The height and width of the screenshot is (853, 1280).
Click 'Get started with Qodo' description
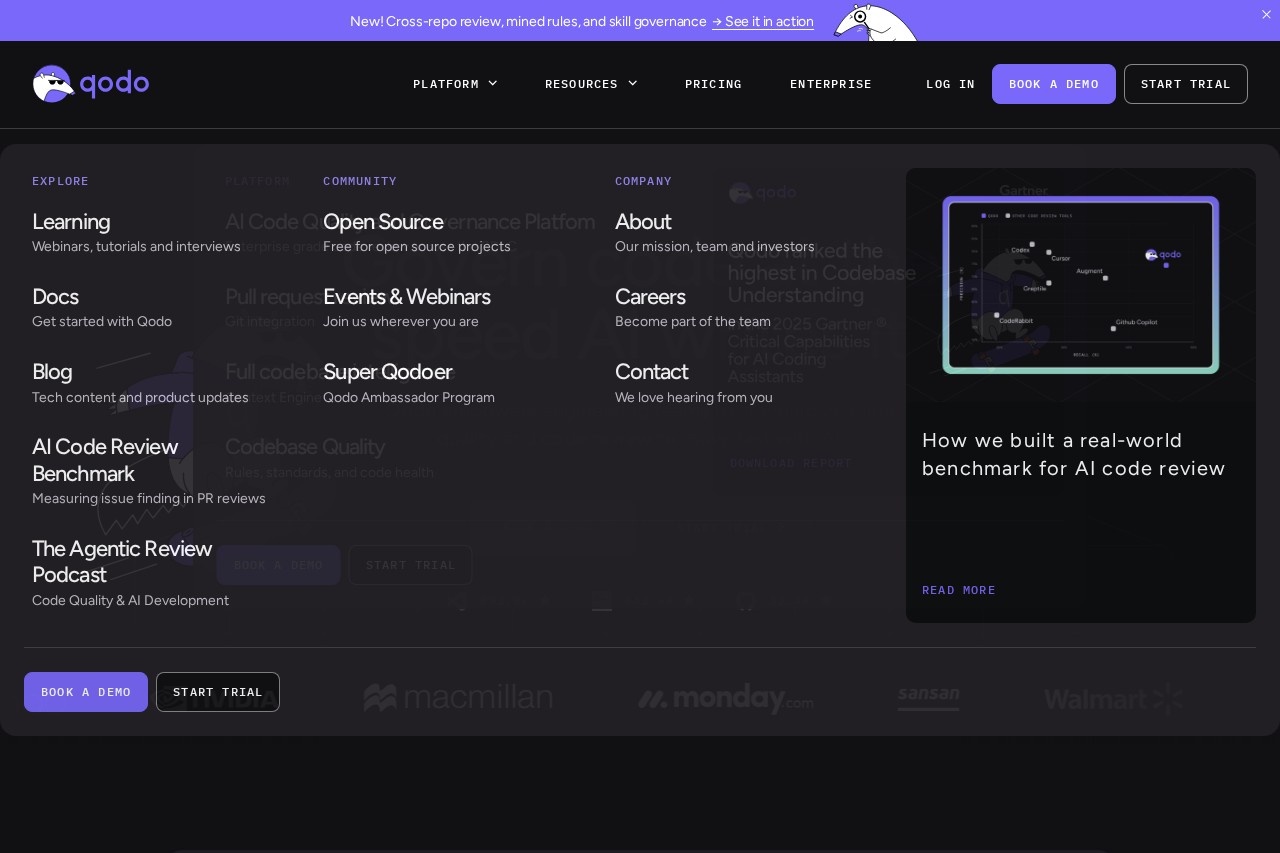pyautogui.click(x=102, y=321)
